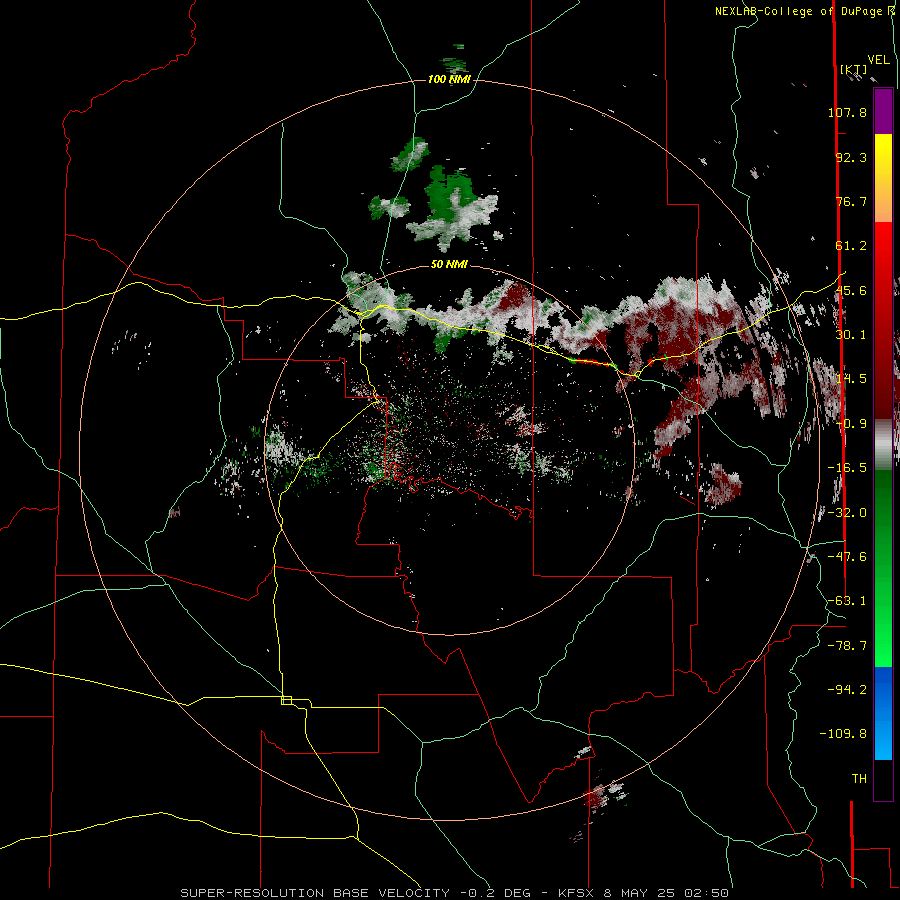Click the Super-Resolution Base Velocity caption
900x900 pixels.
coord(454,893)
